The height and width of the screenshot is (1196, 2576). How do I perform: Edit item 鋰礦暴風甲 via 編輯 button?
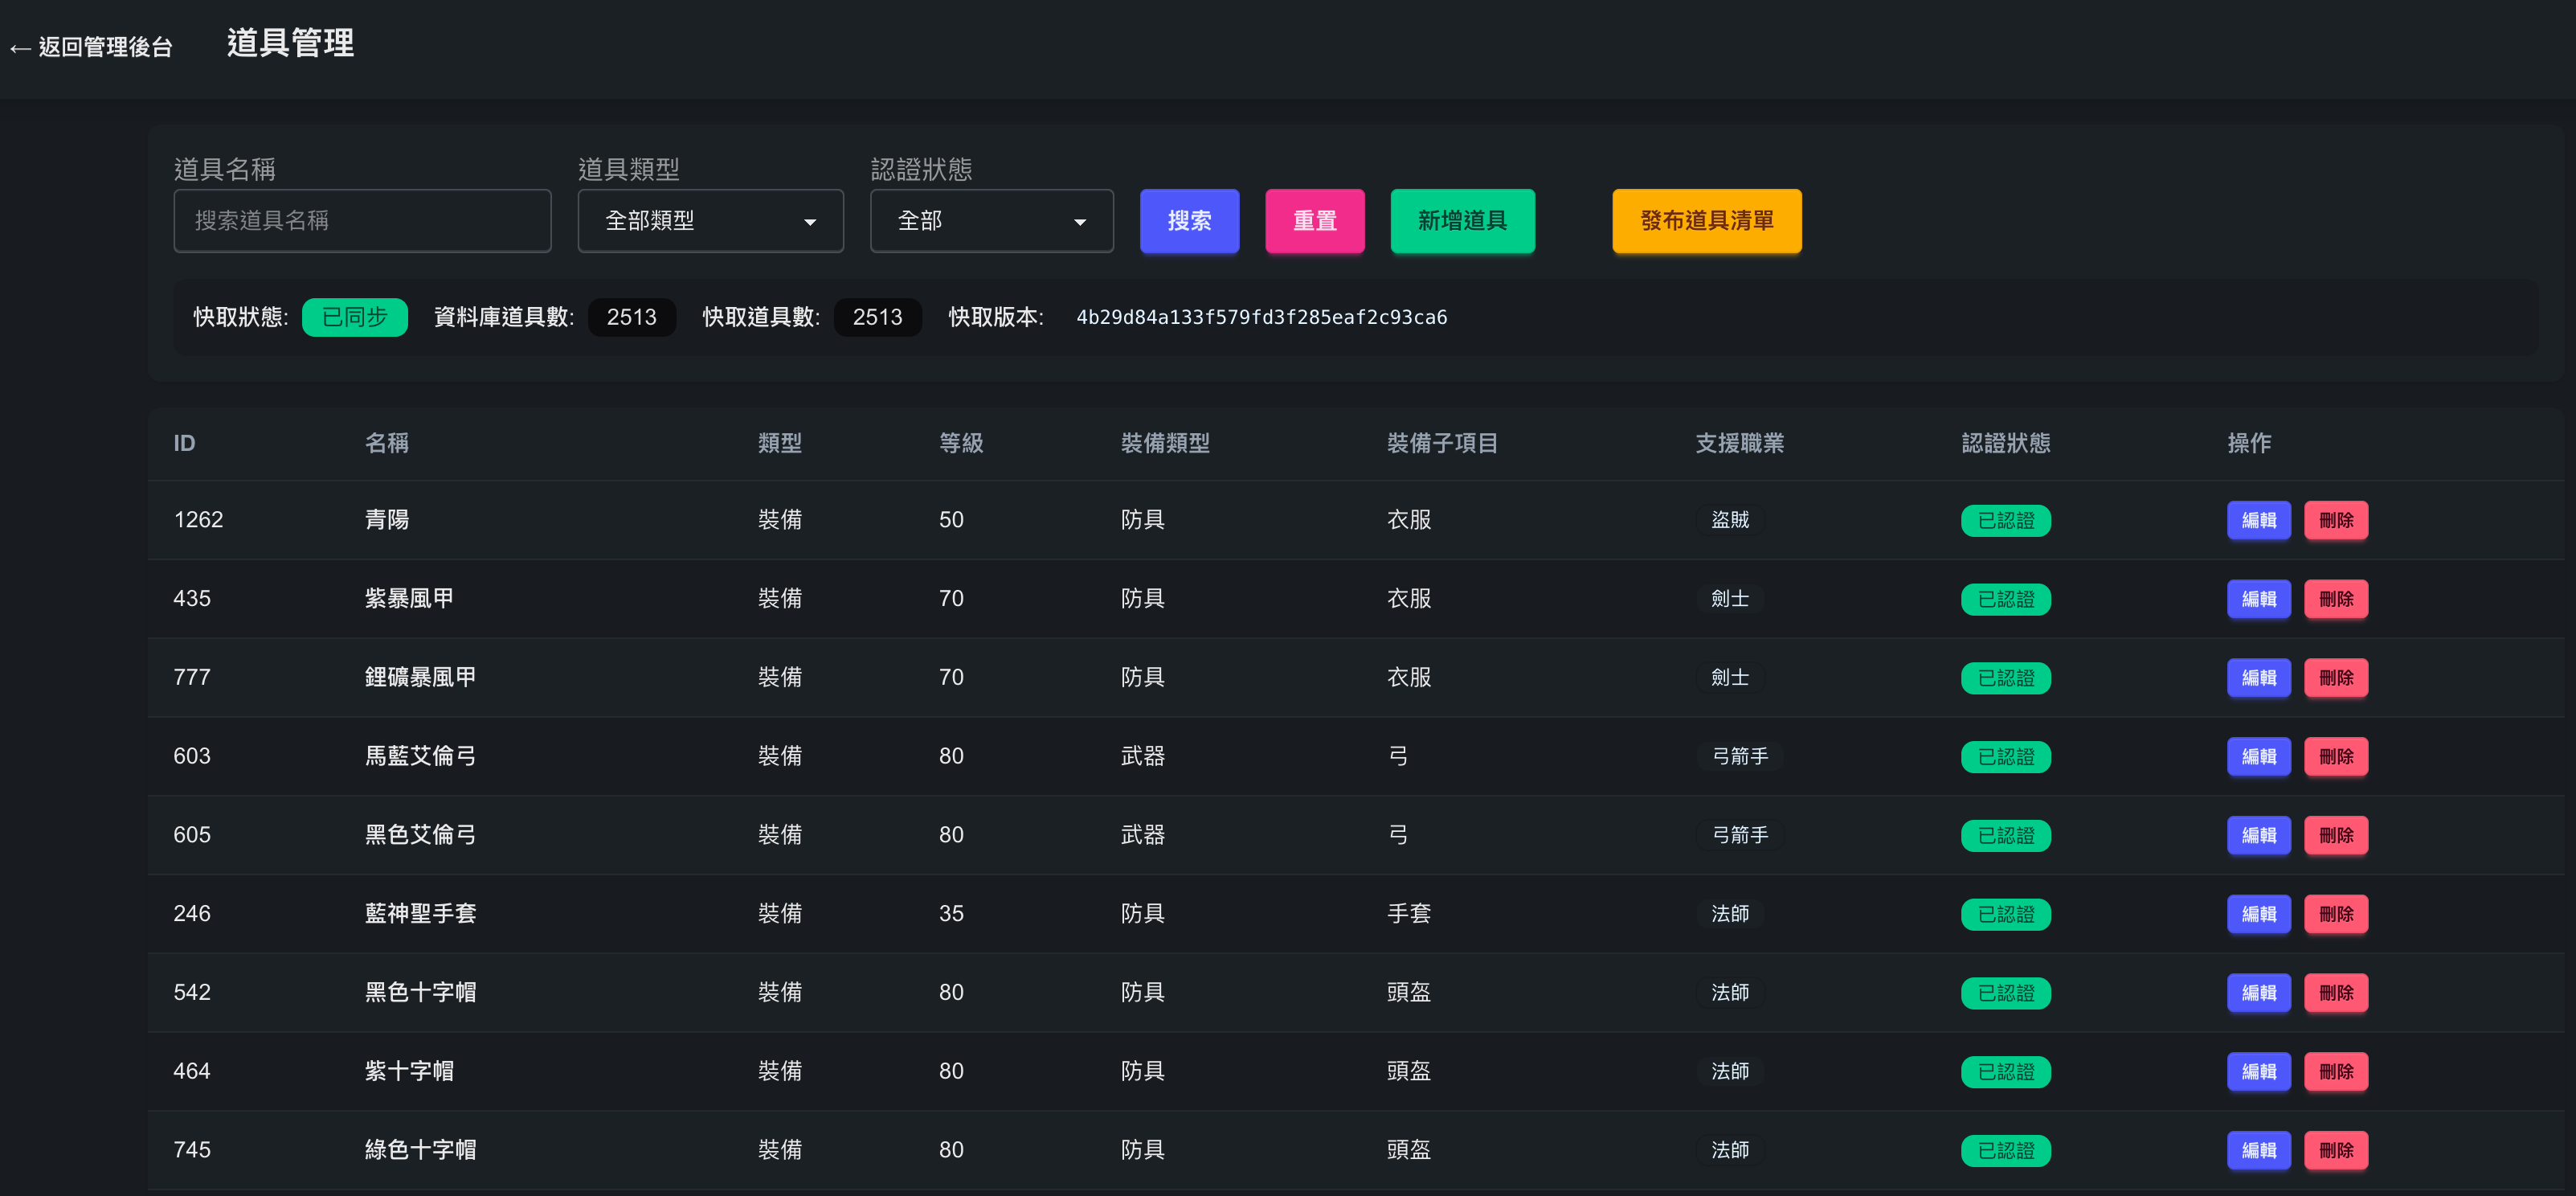pos(2258,677)
